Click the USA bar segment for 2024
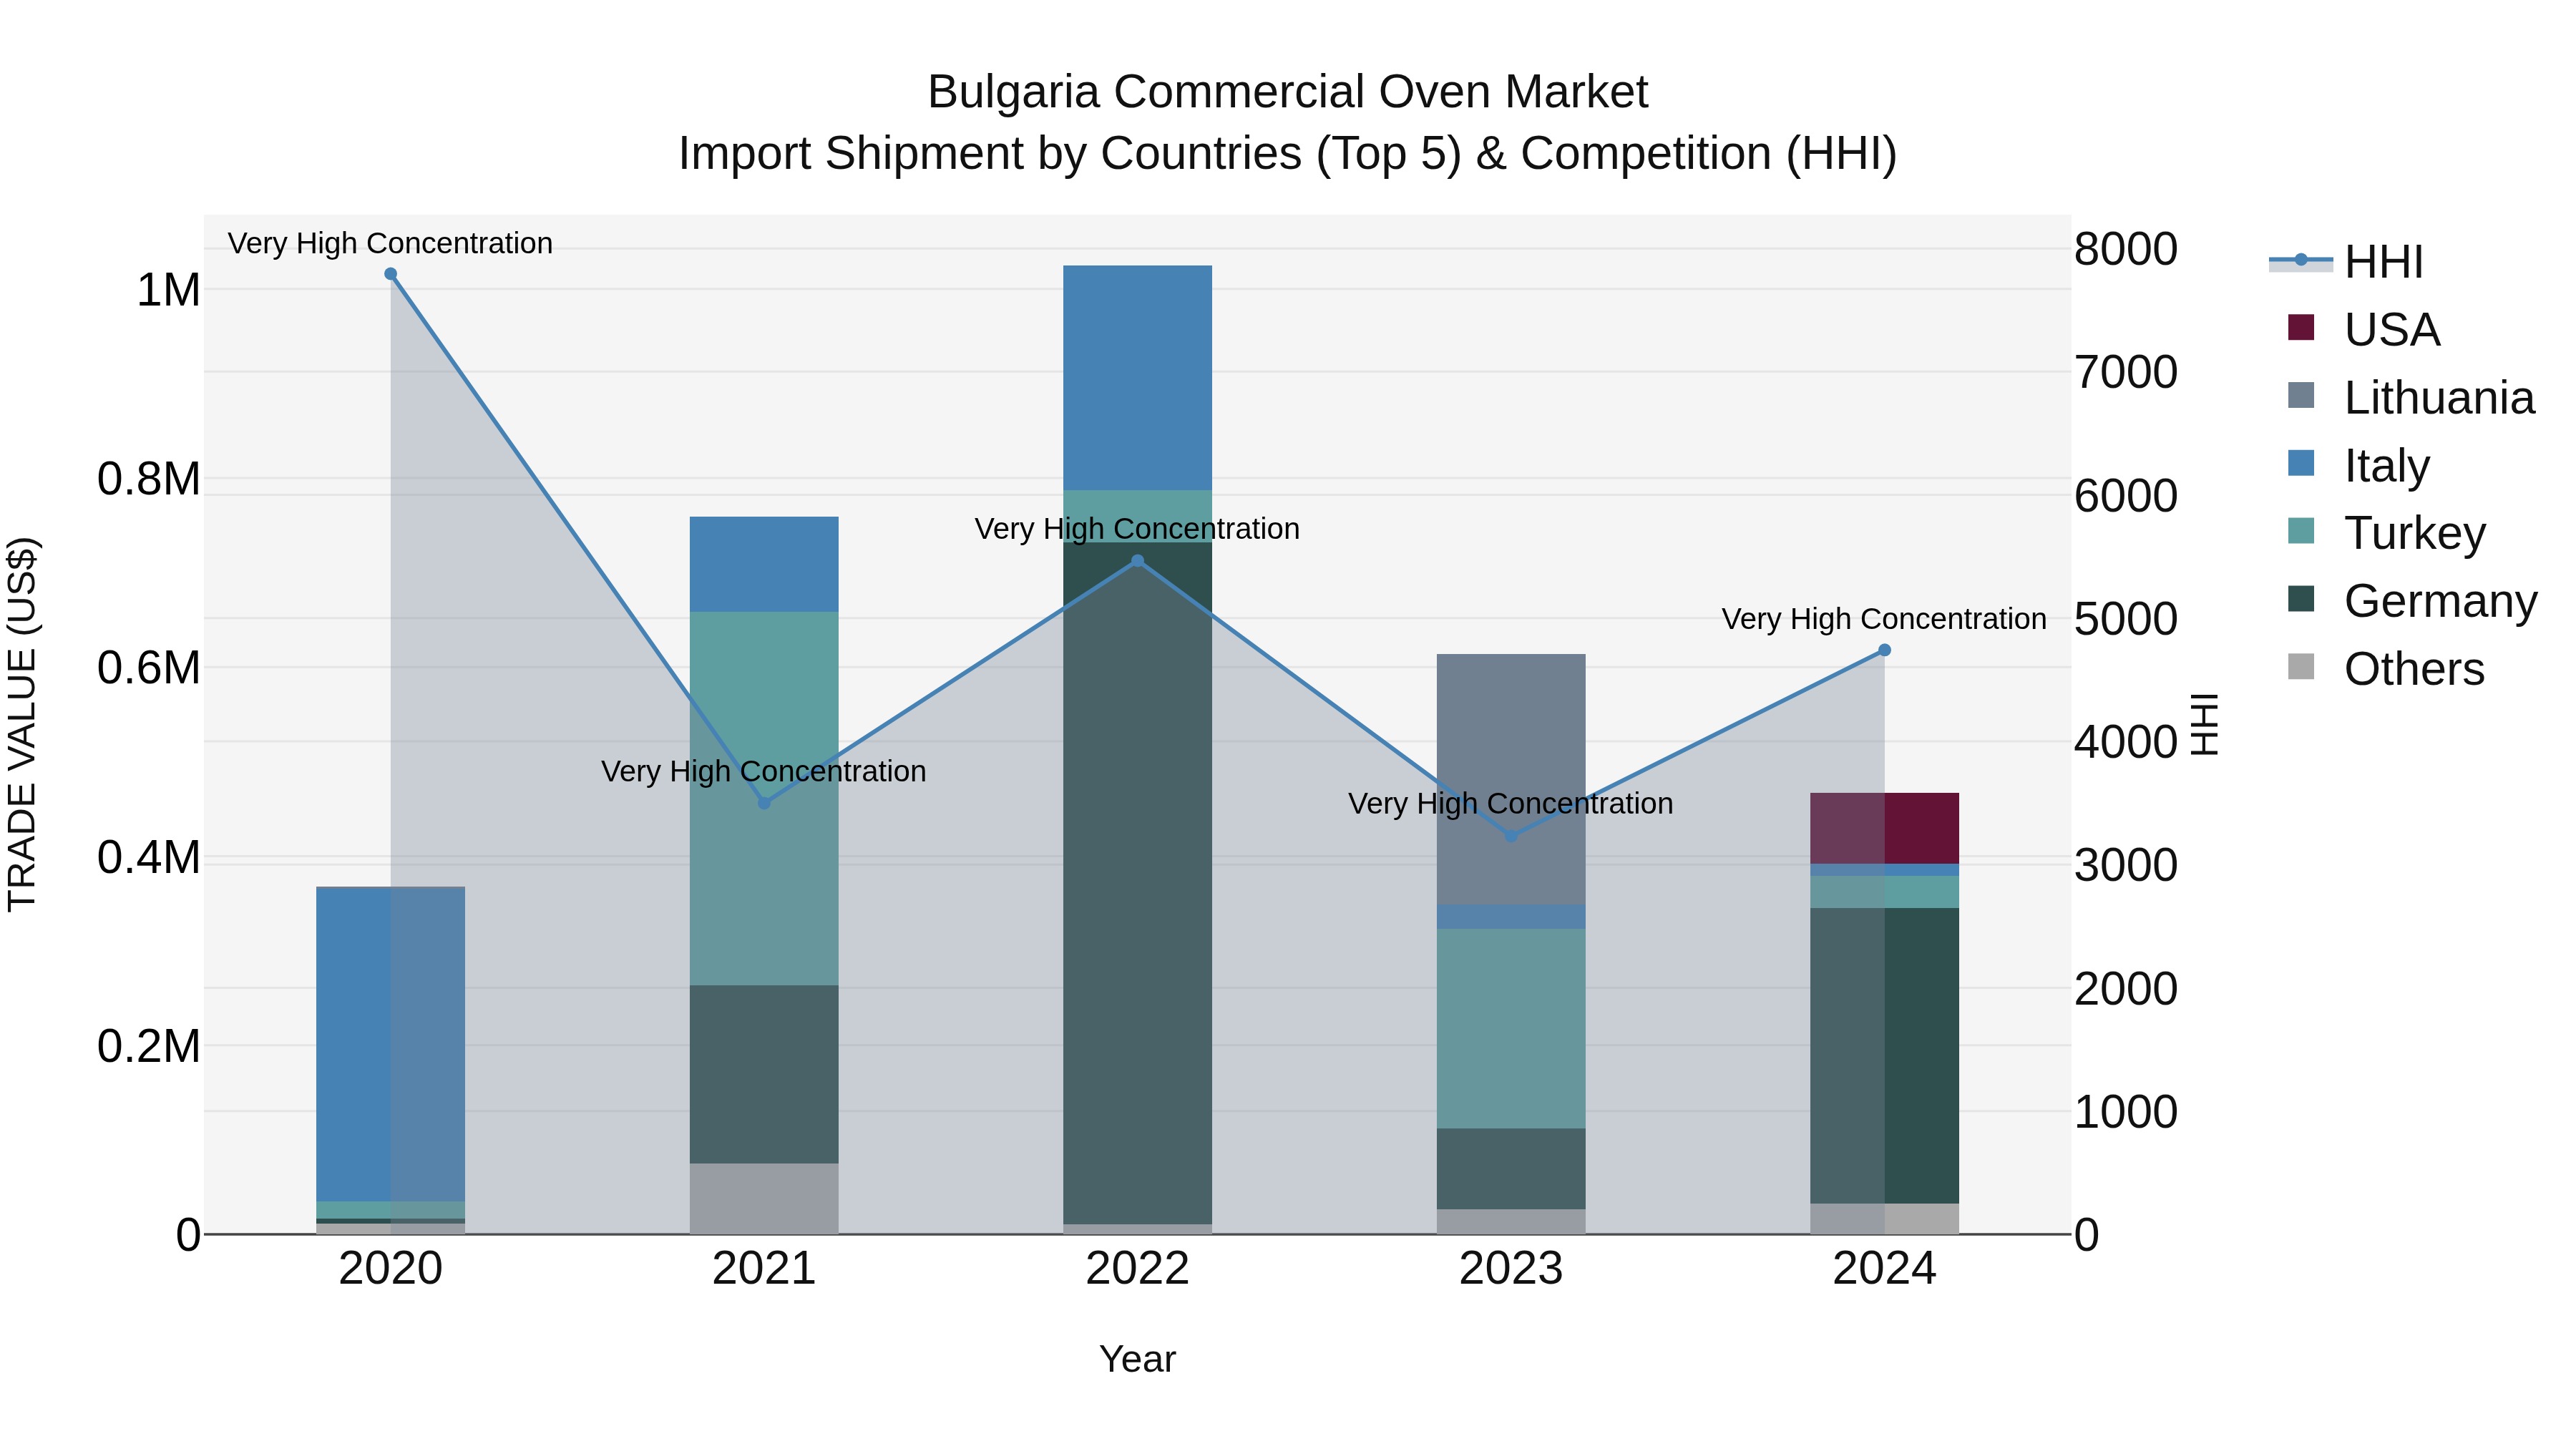The height and width of the screenshot is (1449, 2576). click(1884, 828)
